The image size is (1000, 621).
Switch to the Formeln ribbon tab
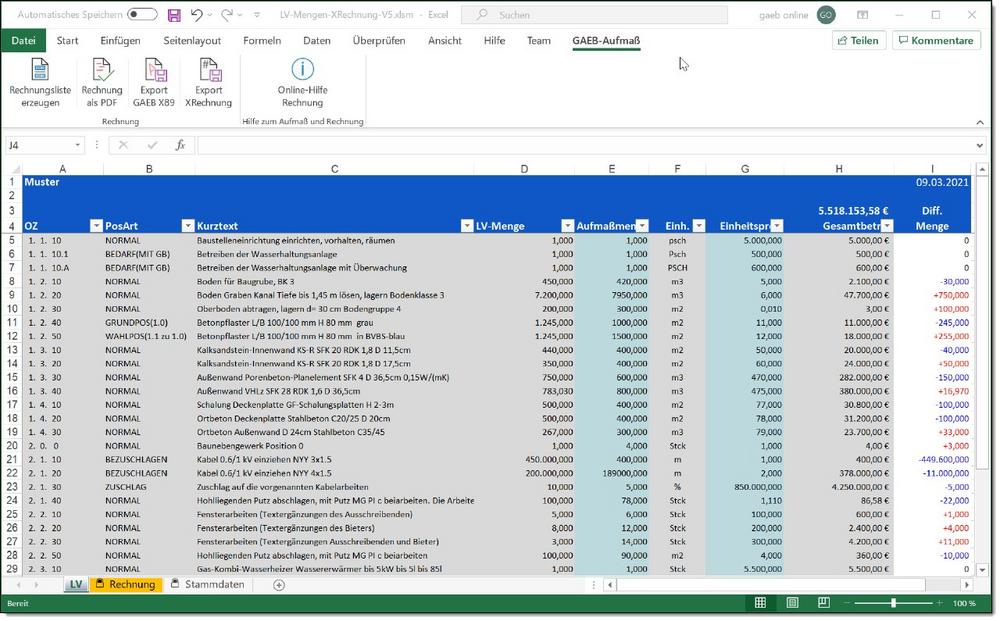pos(262,40)
